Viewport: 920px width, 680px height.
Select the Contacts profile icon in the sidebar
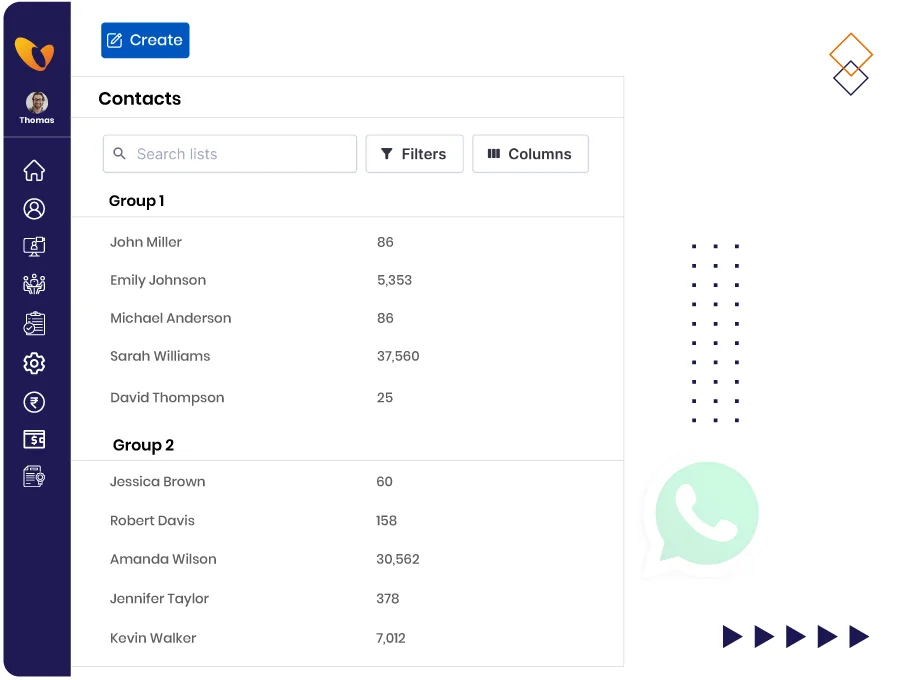click(x=34, y=209)
